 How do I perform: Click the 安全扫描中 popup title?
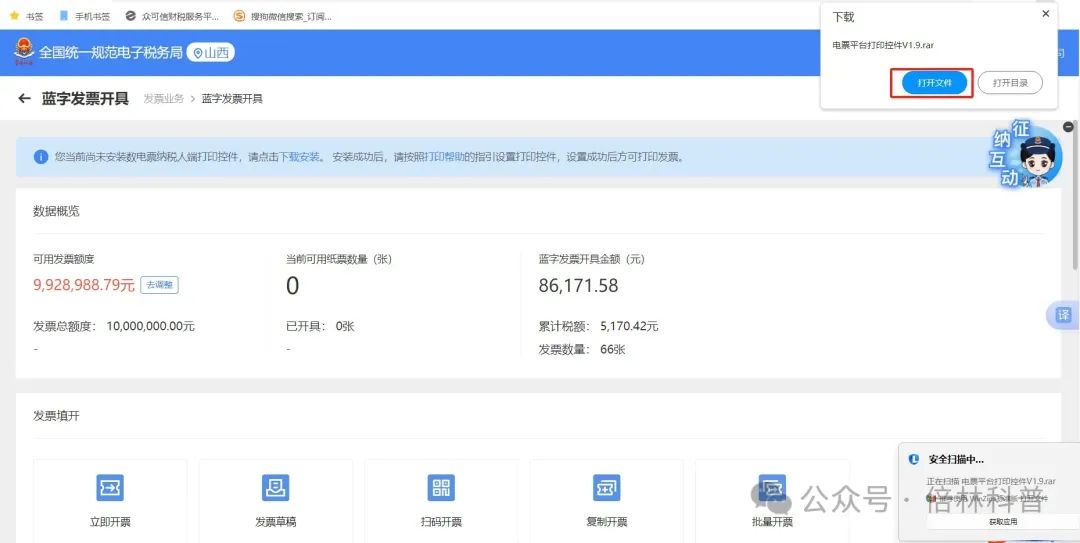pos(956,459)
